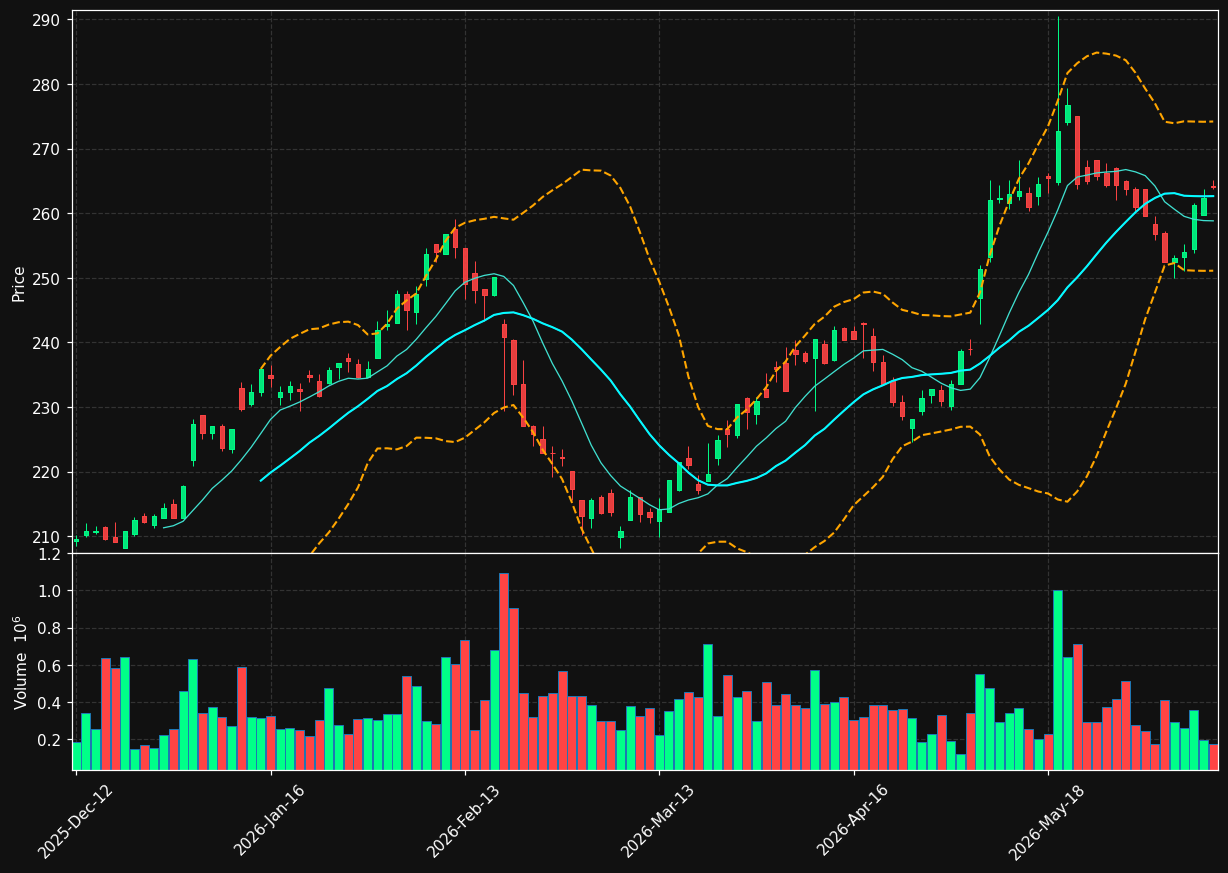The width and height of the screenshot is (1228, 873).
Task: Click the 2025-Dec-12 date label
Action: point(76,821)
